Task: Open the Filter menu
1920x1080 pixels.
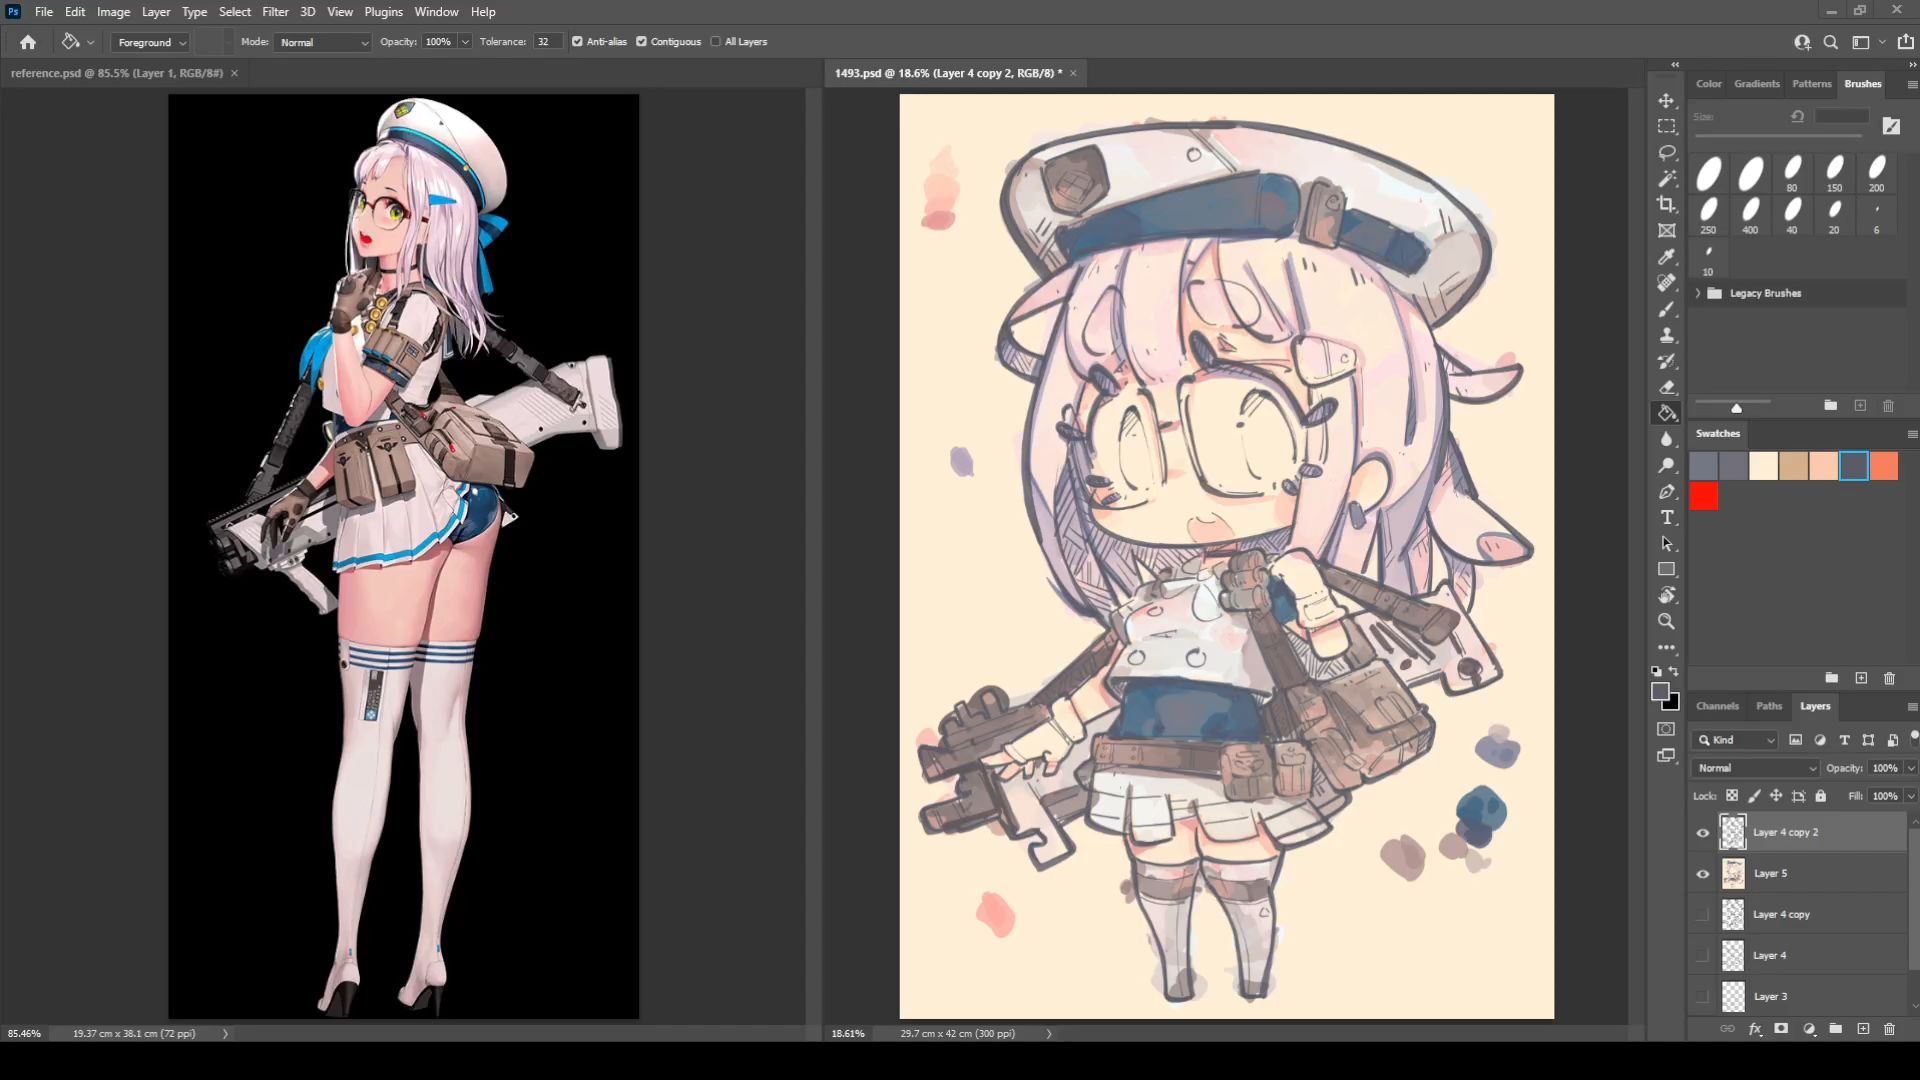Action: point(275,12)
